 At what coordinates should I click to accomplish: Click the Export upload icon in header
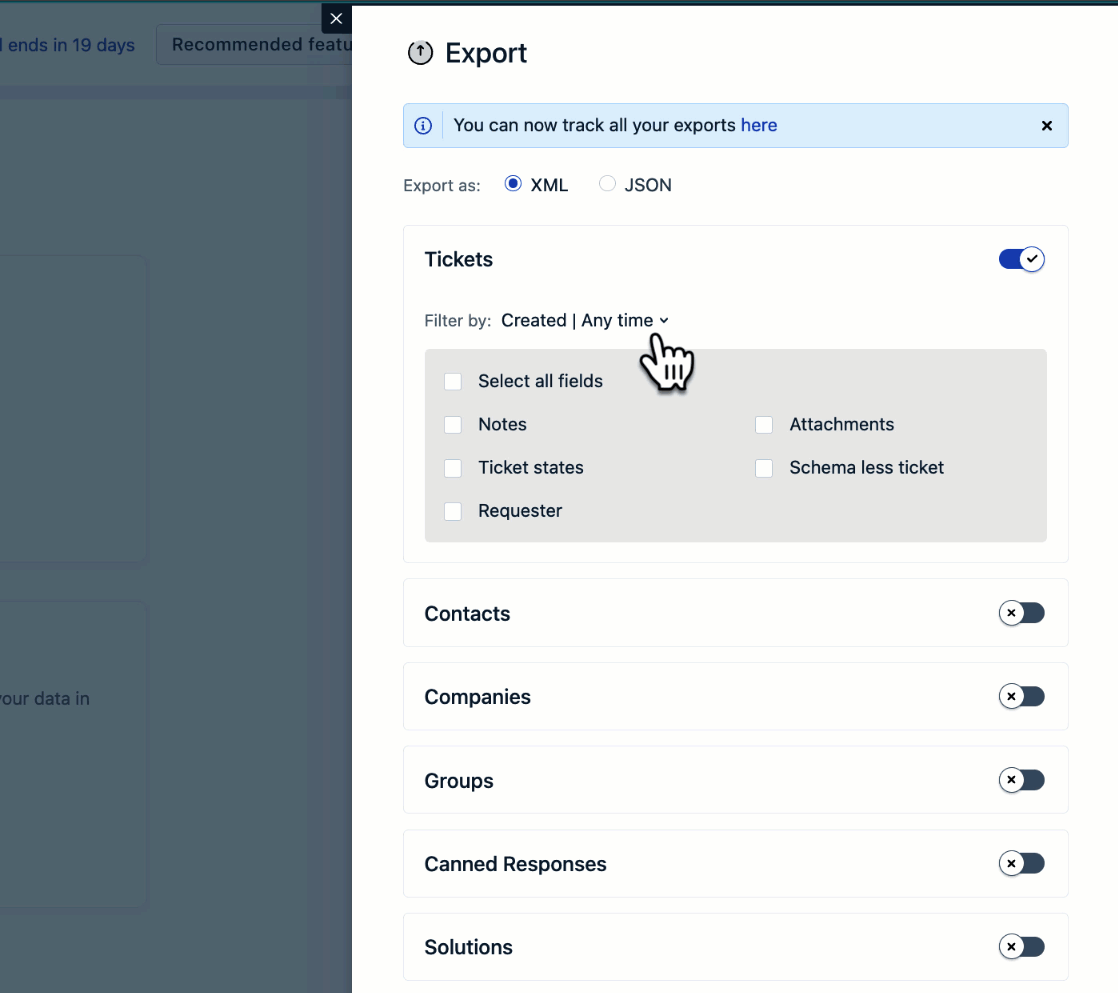(x=421, y=54)
